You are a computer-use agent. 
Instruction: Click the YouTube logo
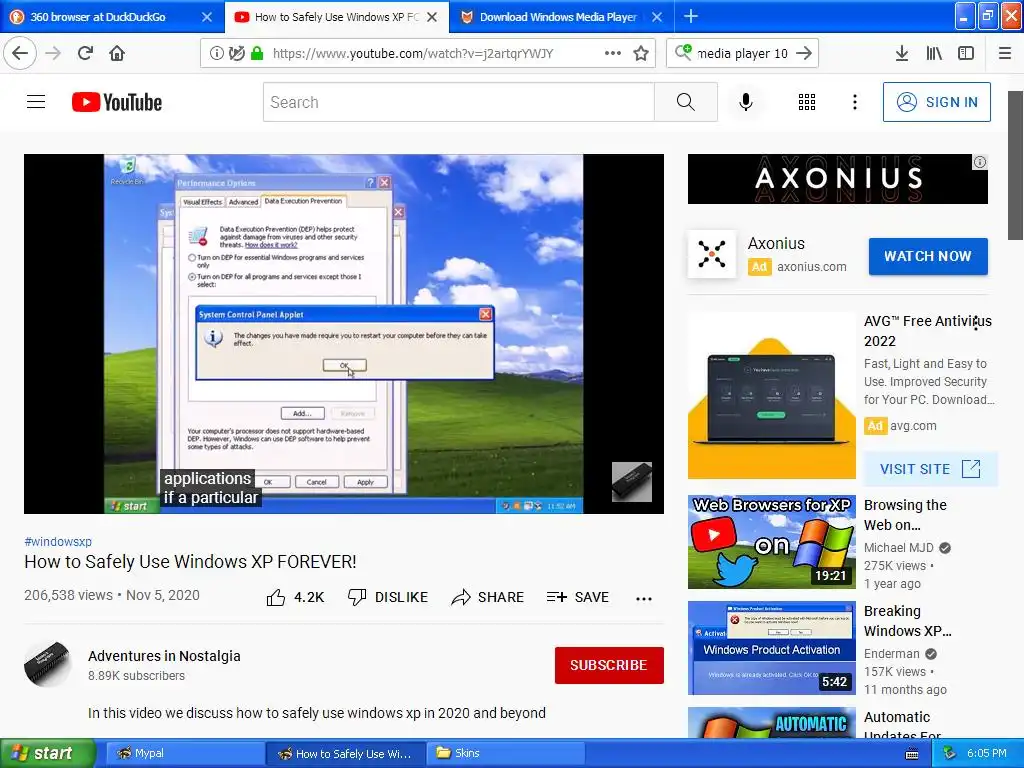point(117,103)
